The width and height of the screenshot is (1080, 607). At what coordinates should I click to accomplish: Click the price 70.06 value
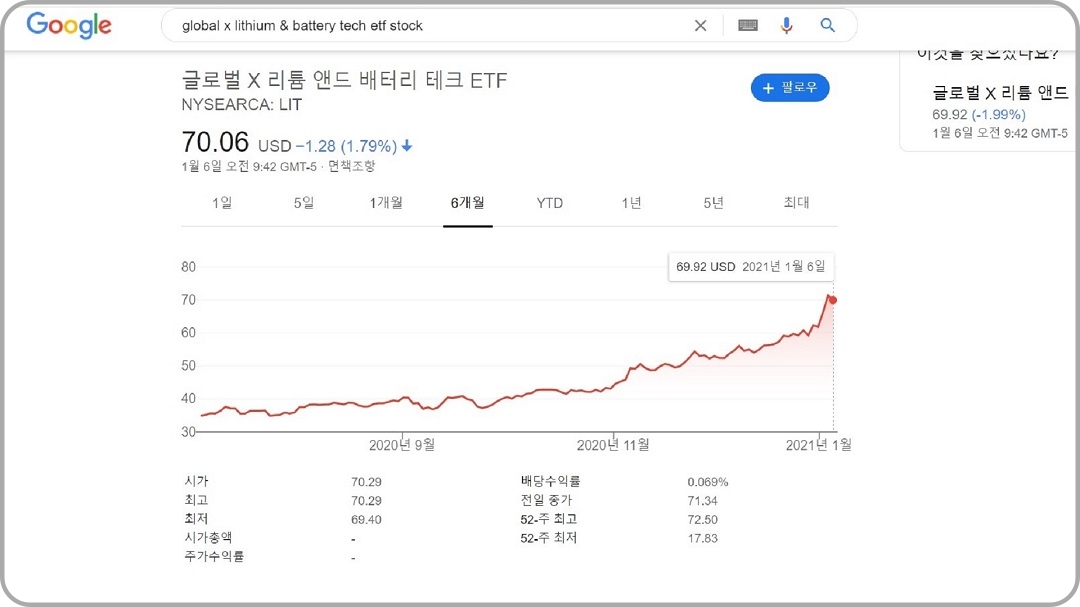click(215, 143)
